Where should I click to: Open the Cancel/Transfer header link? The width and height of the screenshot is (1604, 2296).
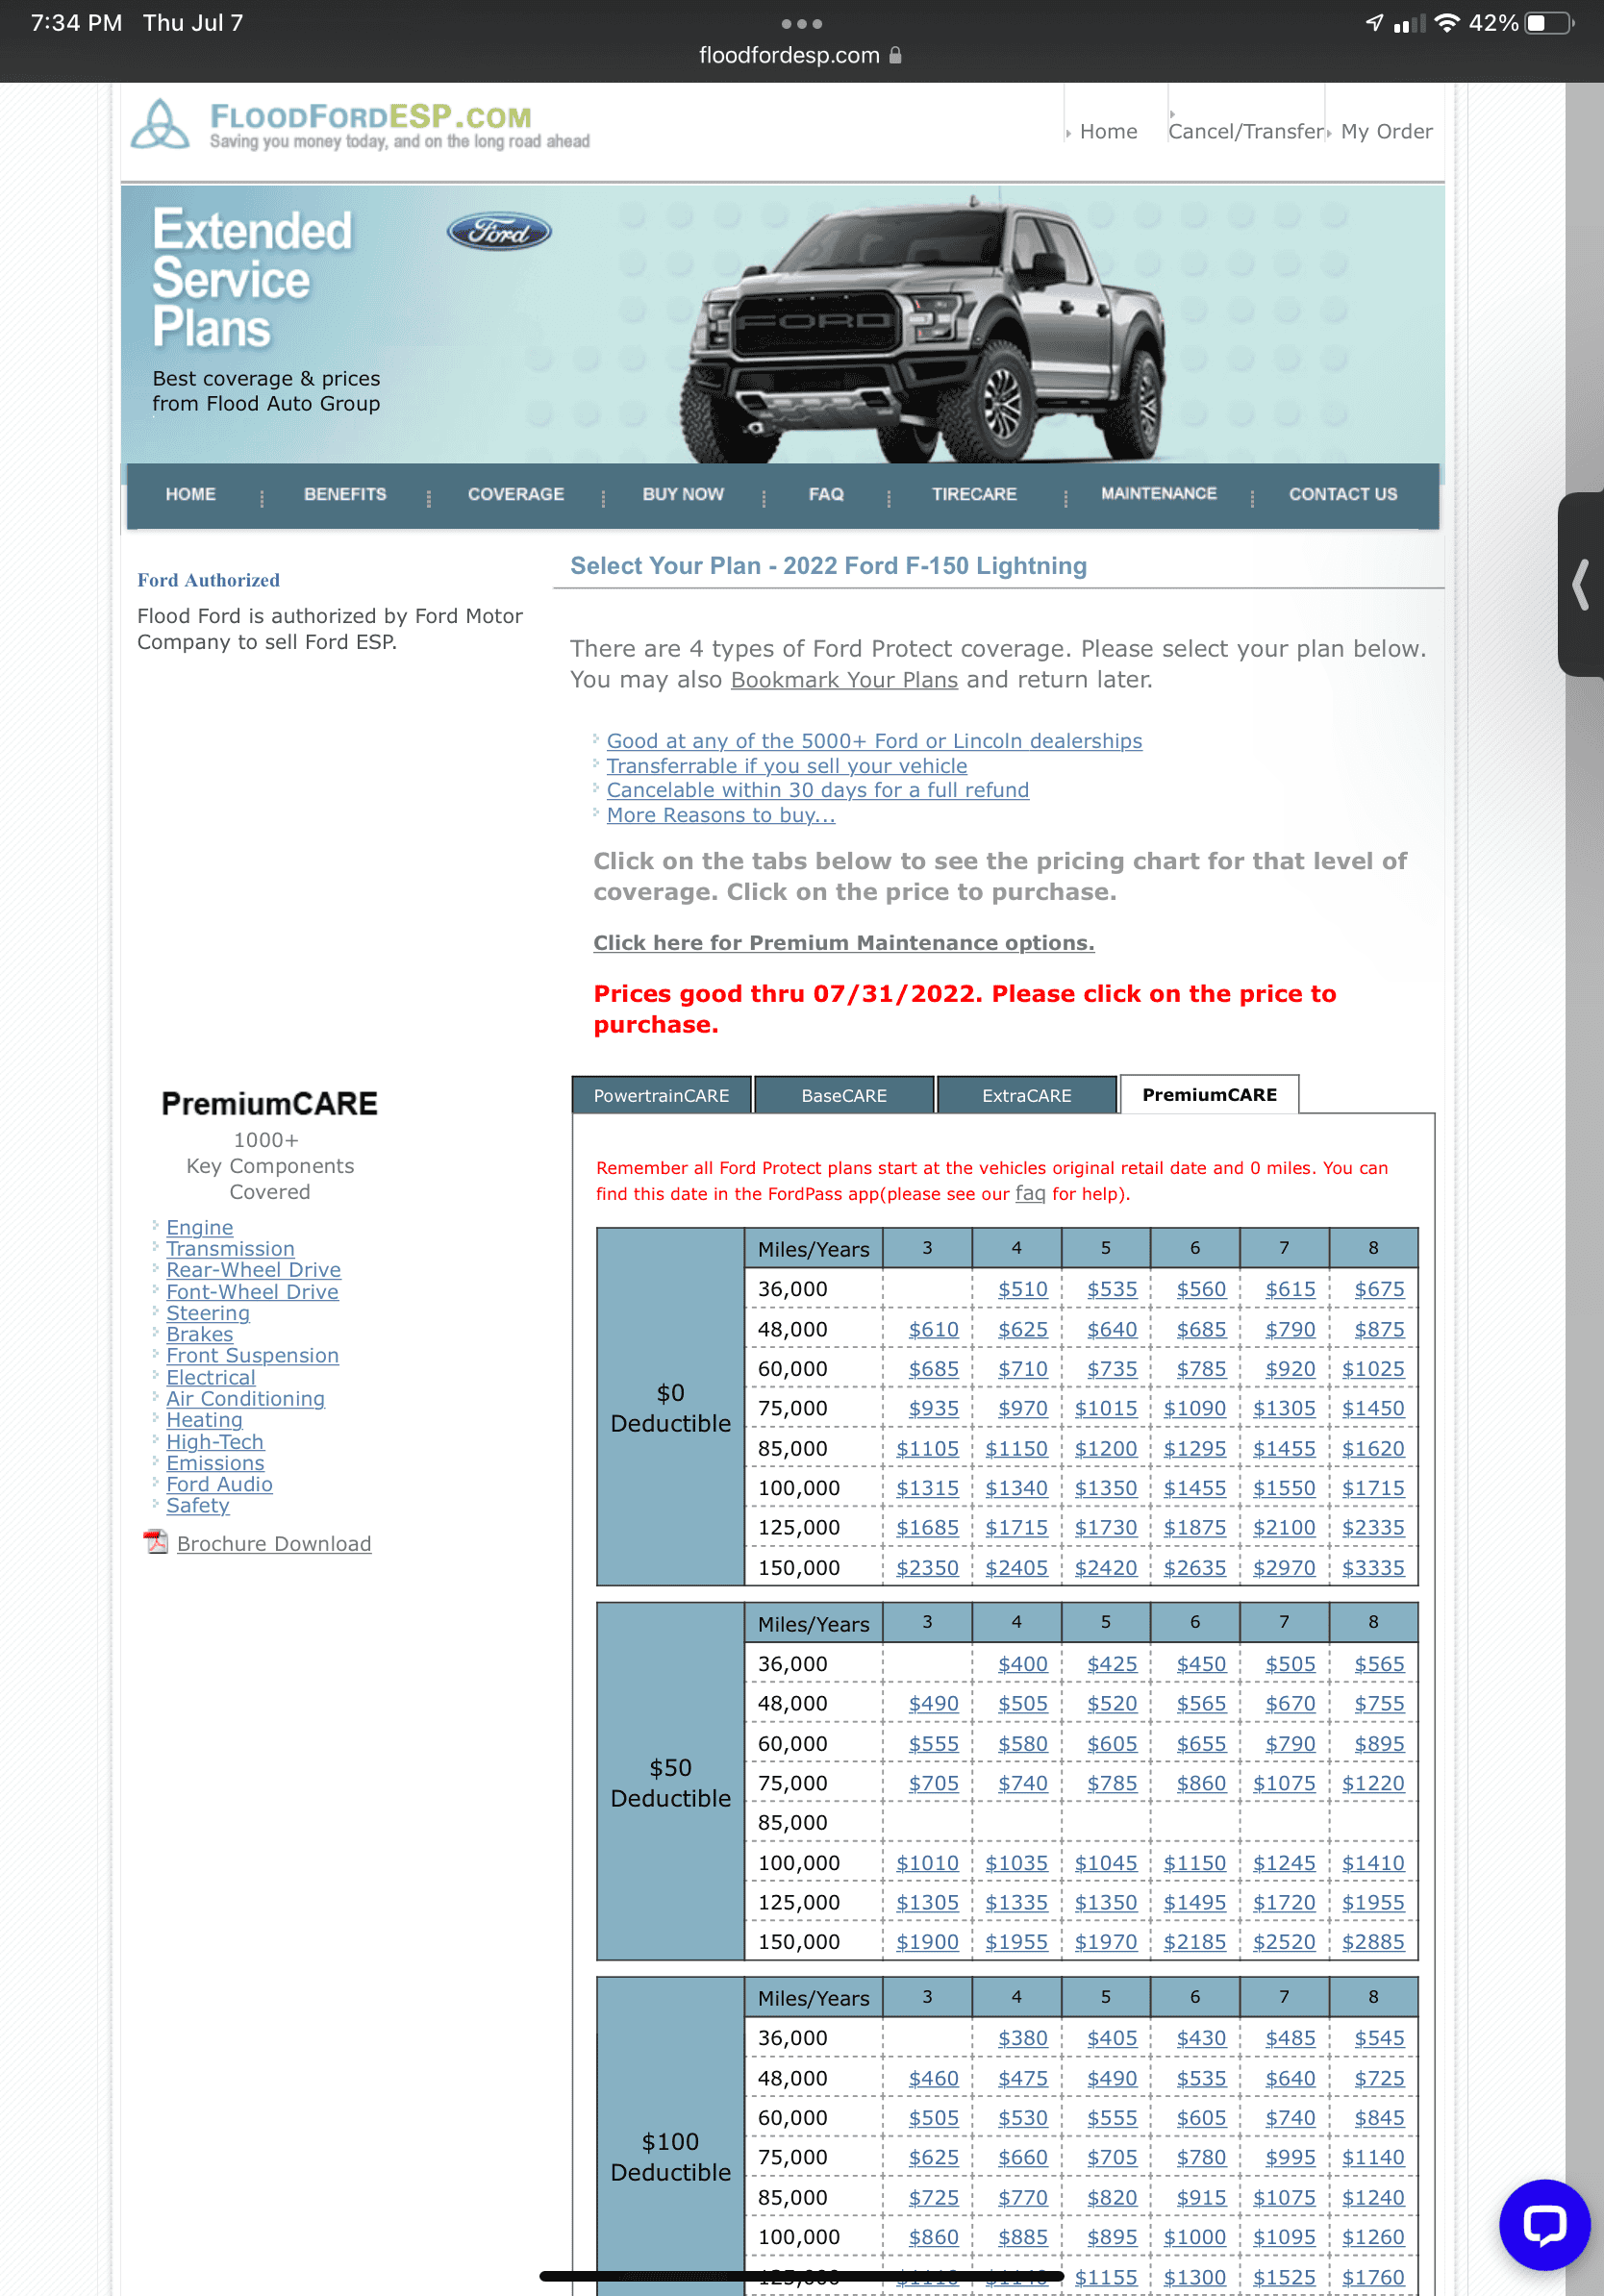[x=1246, y=131]
